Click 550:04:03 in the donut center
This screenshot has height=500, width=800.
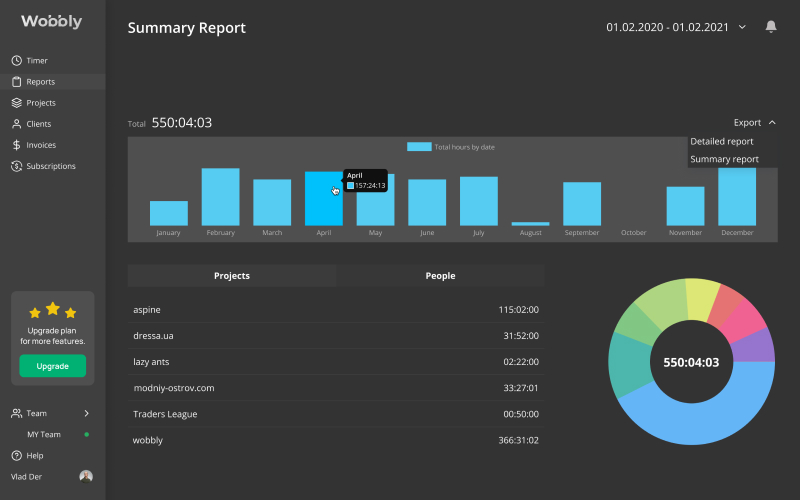691,362
